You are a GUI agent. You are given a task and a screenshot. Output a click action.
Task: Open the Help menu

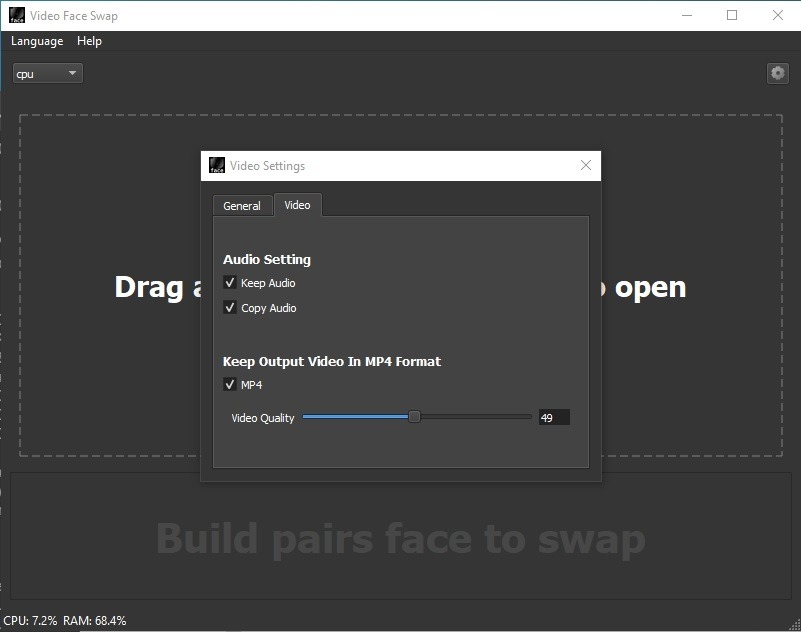[89, 41]
